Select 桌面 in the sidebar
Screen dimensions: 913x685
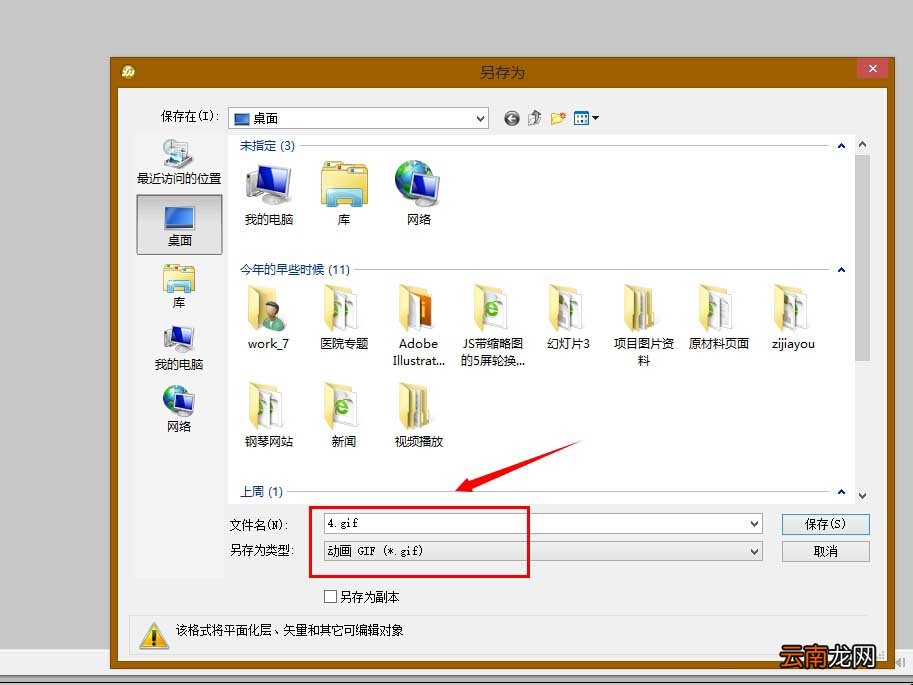click(x=179, y=225)
